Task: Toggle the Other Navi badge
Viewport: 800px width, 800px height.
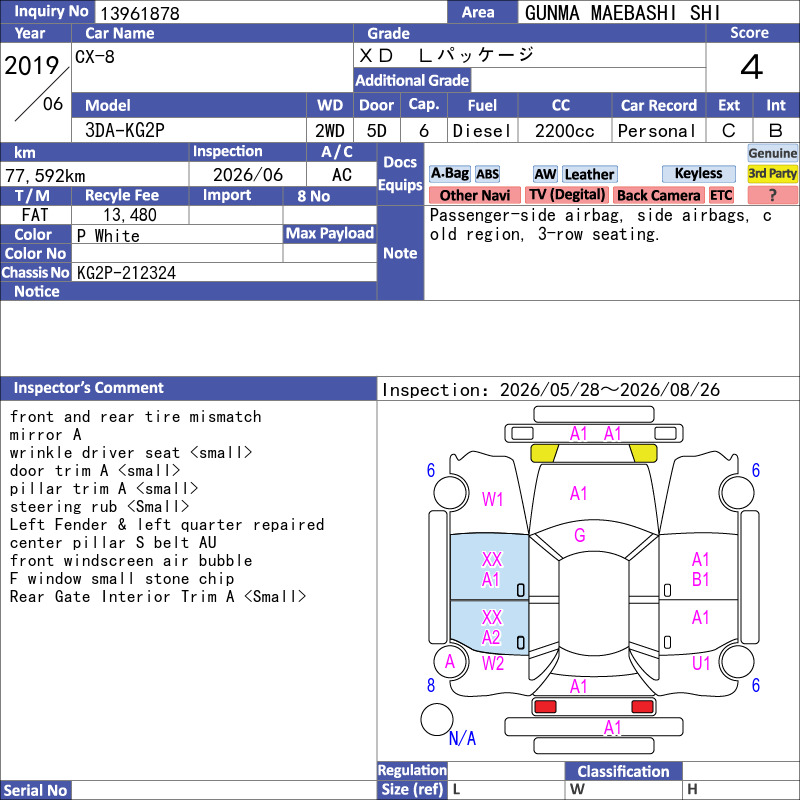Action: click(x=474, y=195)
